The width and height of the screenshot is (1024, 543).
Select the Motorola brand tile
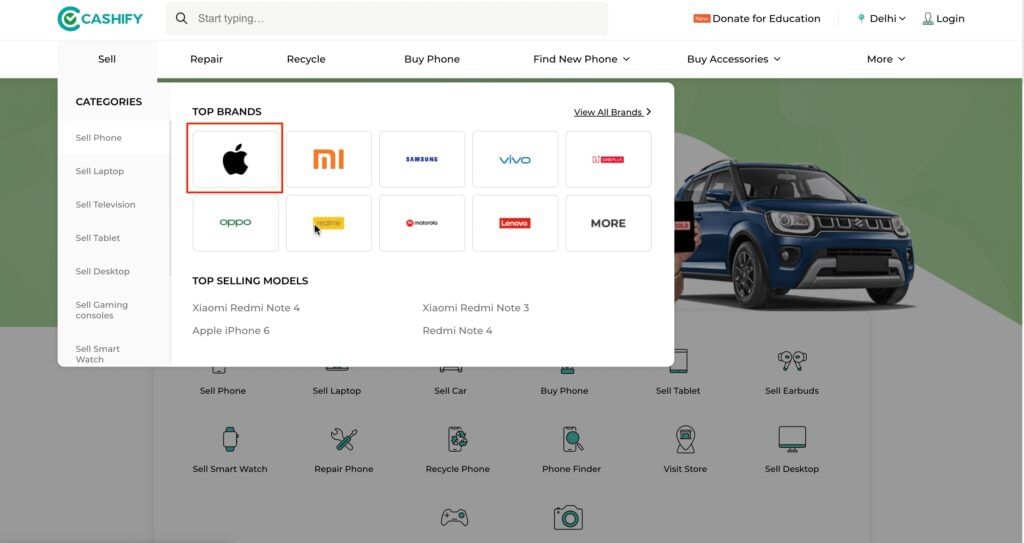422,223
